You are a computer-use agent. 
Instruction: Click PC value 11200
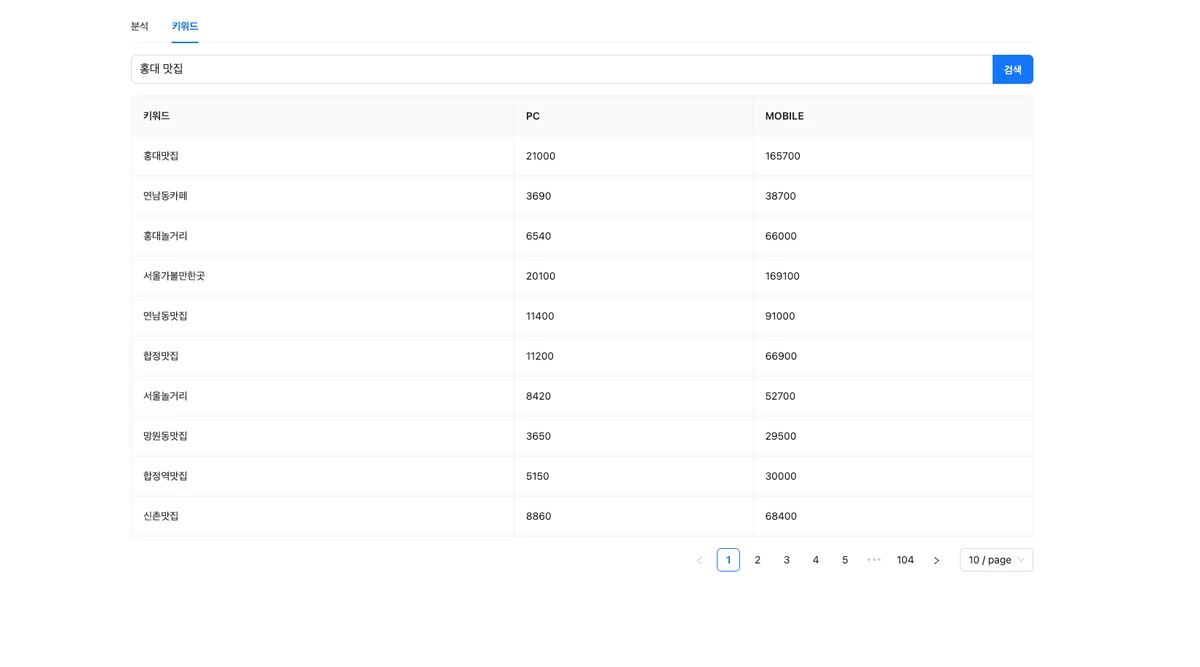540,356
